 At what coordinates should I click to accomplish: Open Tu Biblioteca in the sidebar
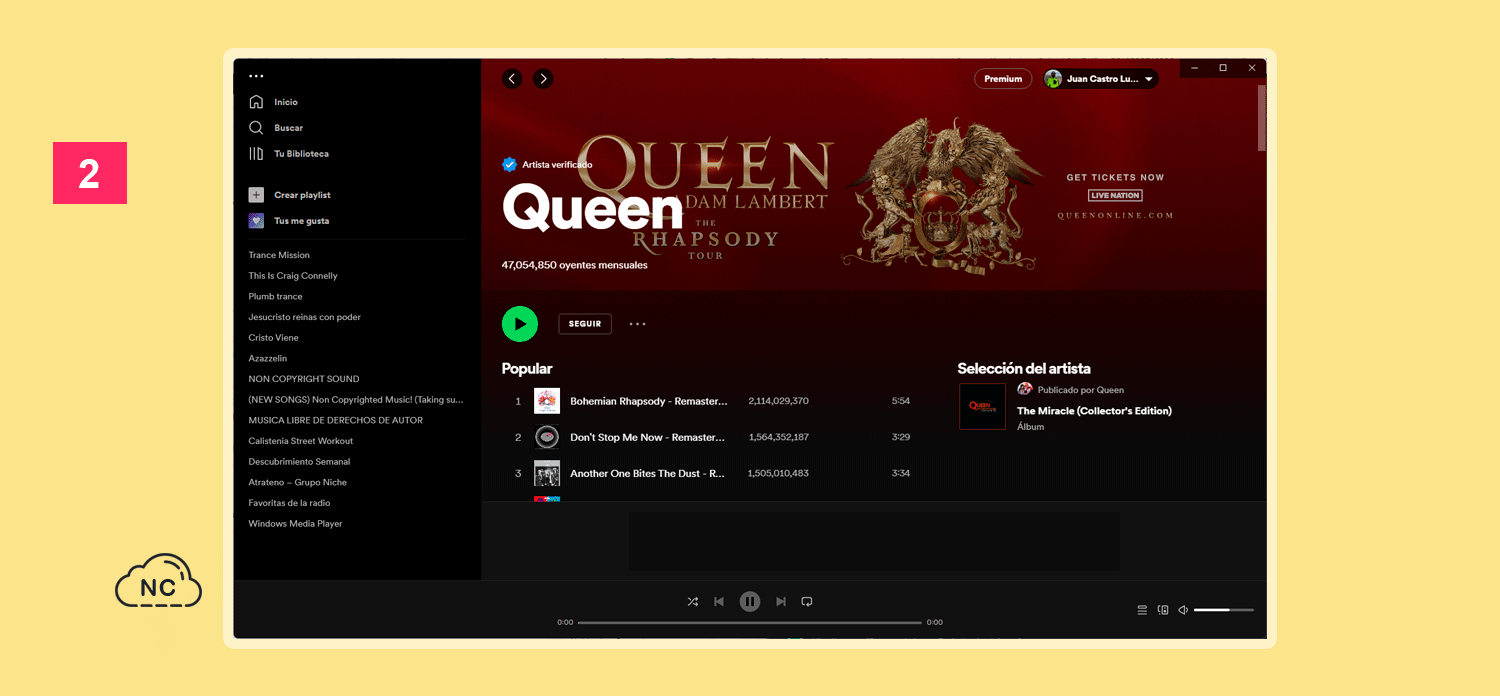302,154
